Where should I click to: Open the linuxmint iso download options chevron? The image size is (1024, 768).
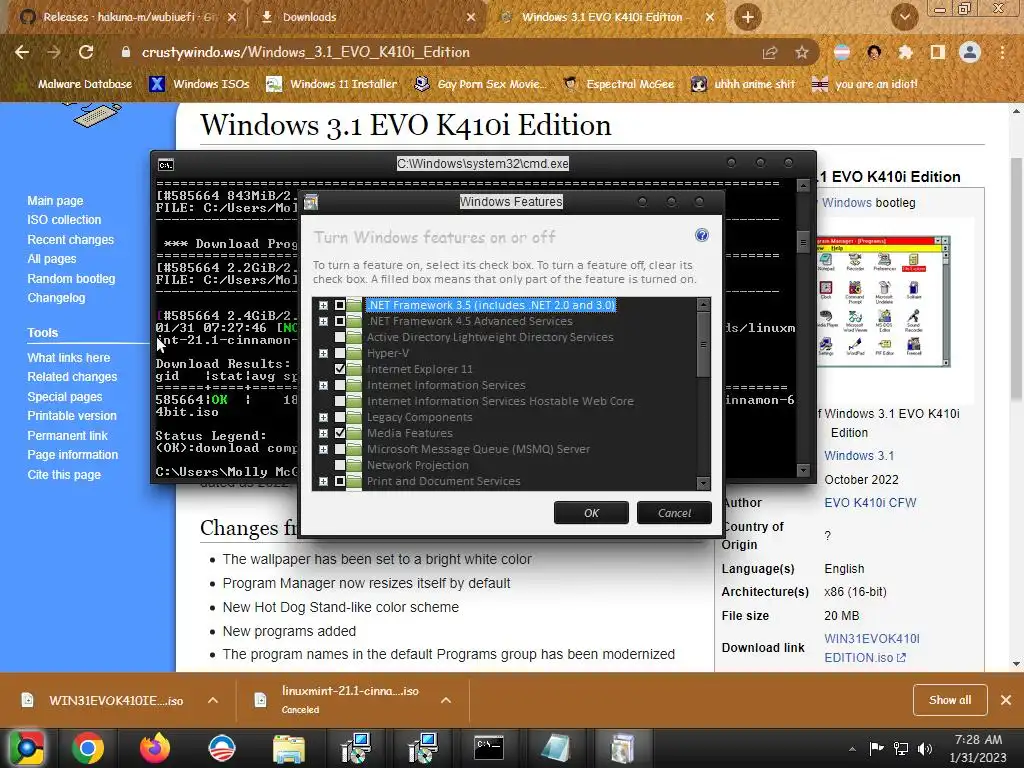click(446, 700)
